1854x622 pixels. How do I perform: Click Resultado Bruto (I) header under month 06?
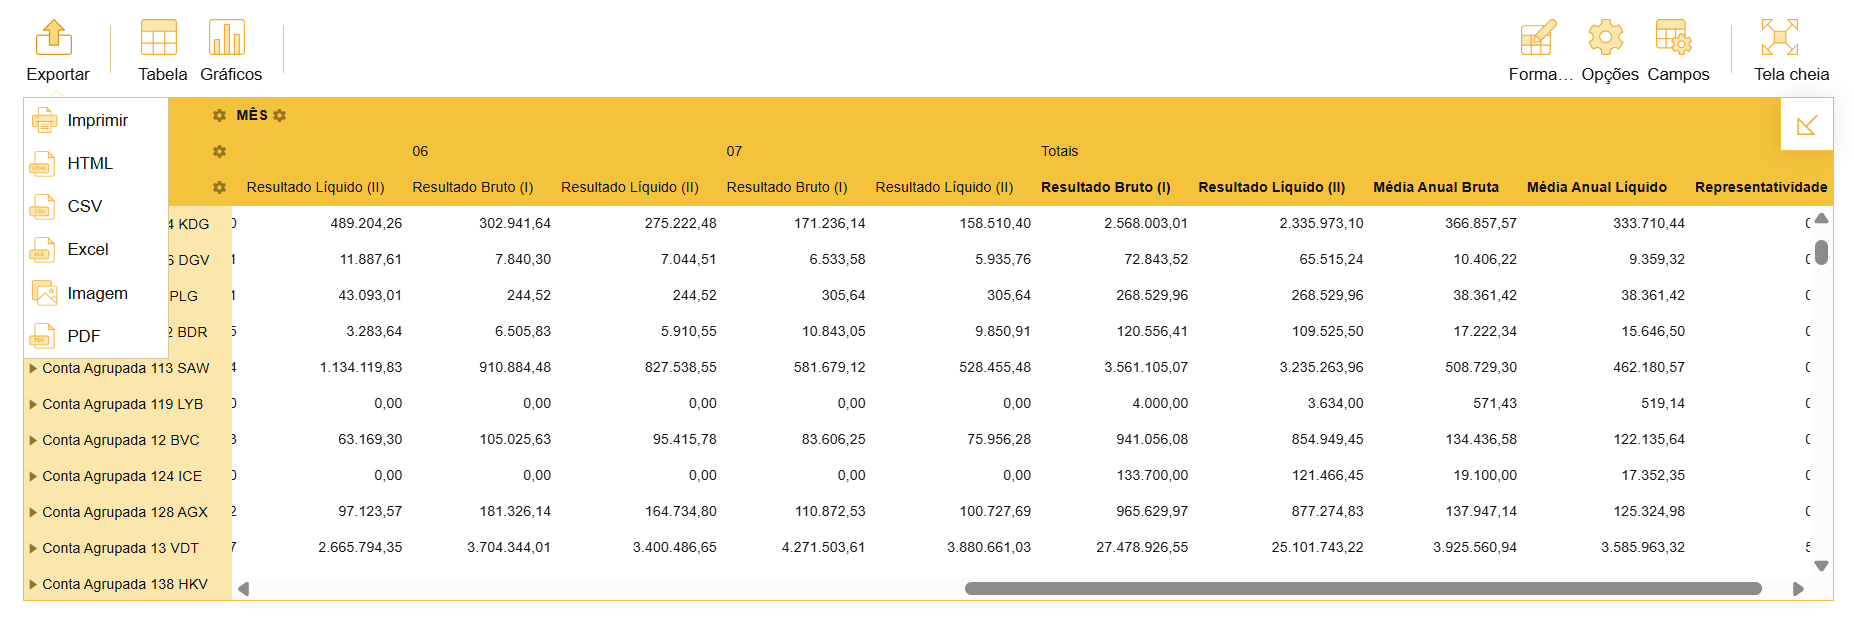473,187
